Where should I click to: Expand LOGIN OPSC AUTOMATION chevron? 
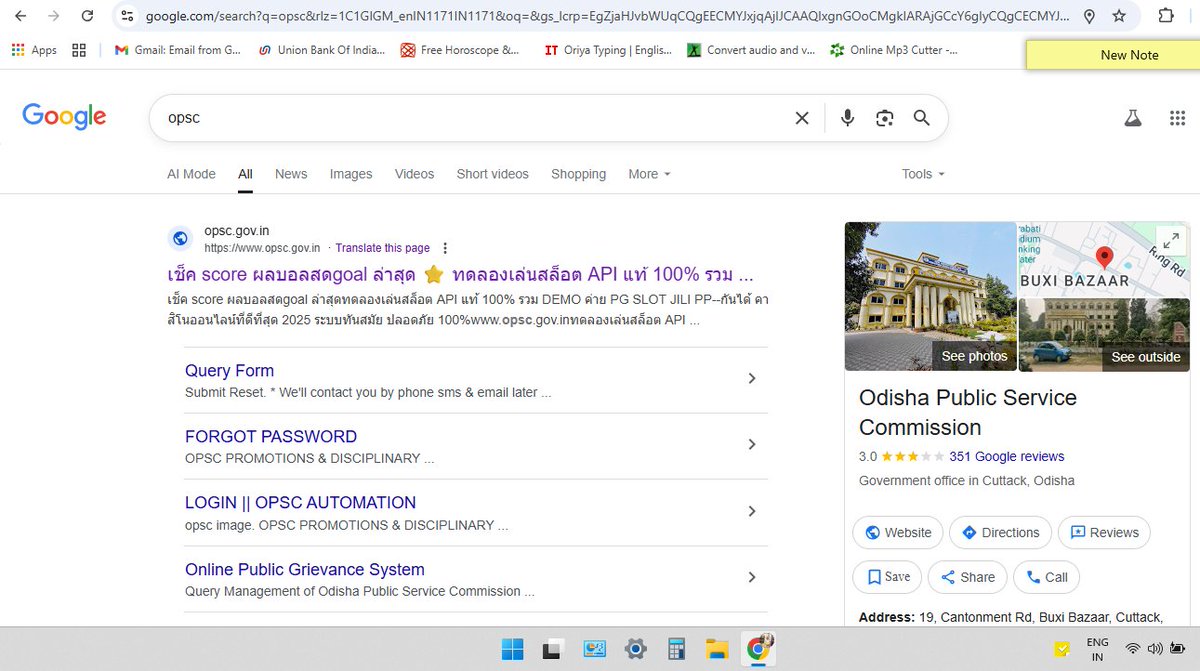tap(752, 511)
